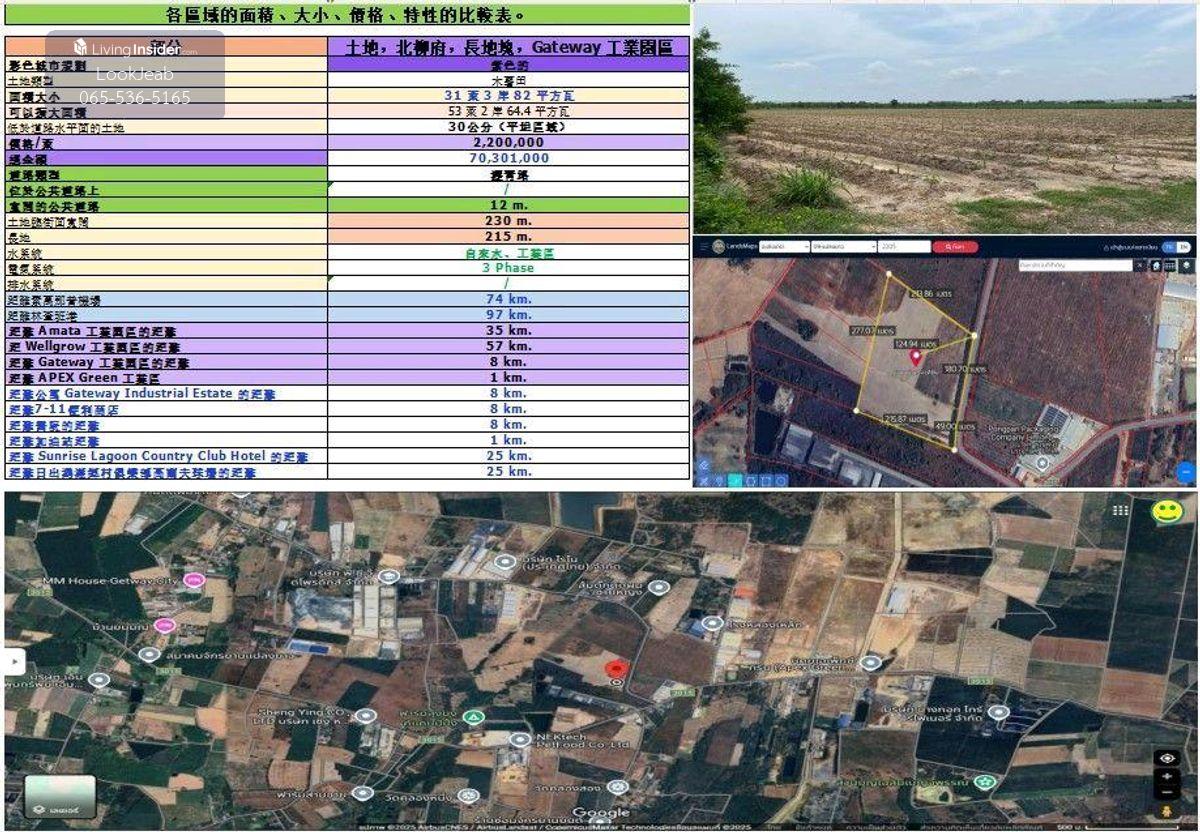Open the Google apps grid icon

(x=1120, y=511)
